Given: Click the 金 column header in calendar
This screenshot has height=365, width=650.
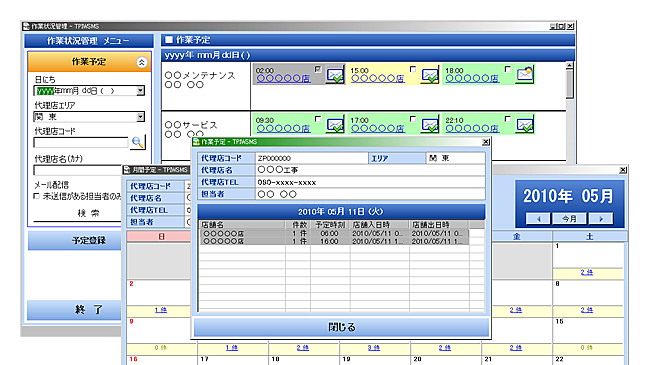Looking at the screenshot, I should [x=517, y=236].
